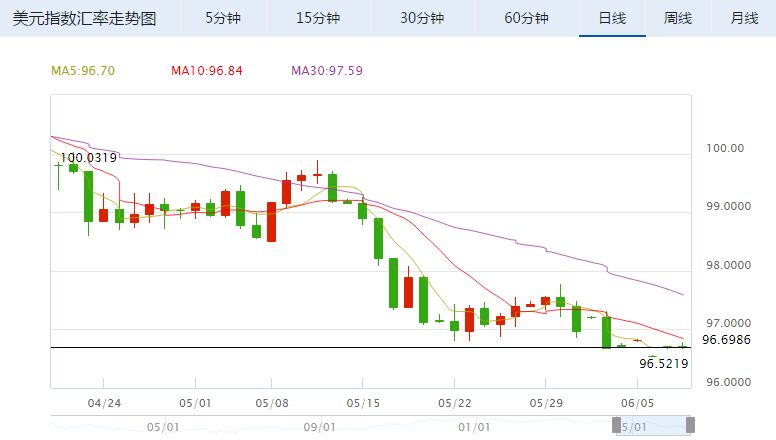Image resolution: width=776 pixels, height=440 pixels.
Task: Select the 15分钟 interval tab
Action: tap(319, 18)
